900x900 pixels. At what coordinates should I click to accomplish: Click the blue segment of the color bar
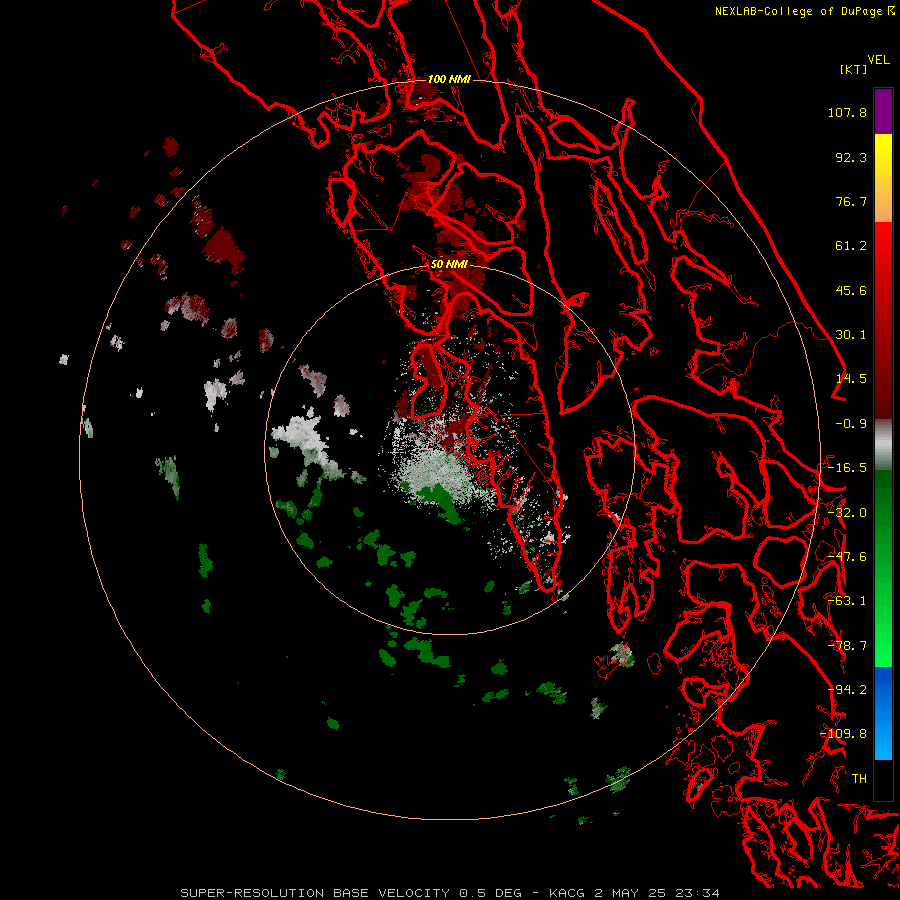click(883, 713)
